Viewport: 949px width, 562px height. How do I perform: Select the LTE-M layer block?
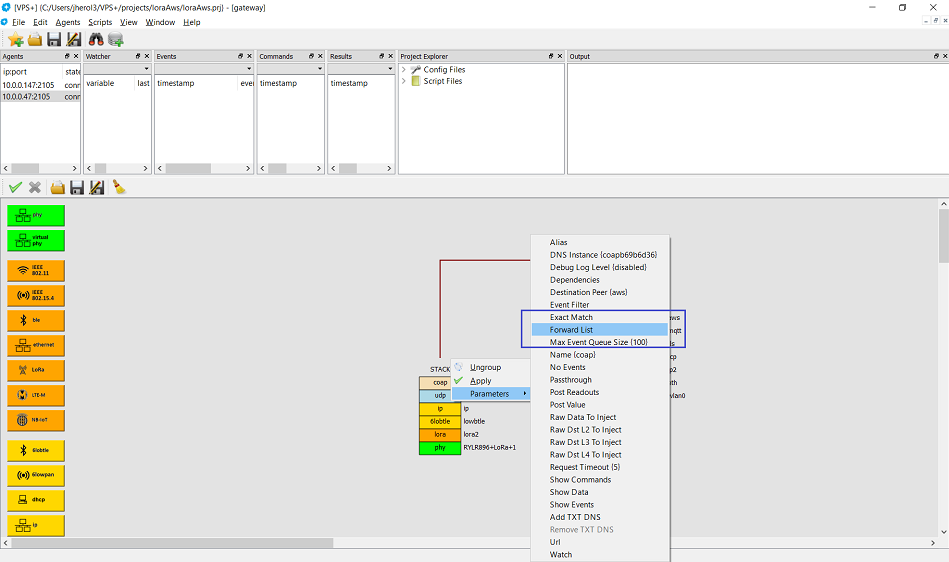tap(36, 395)
